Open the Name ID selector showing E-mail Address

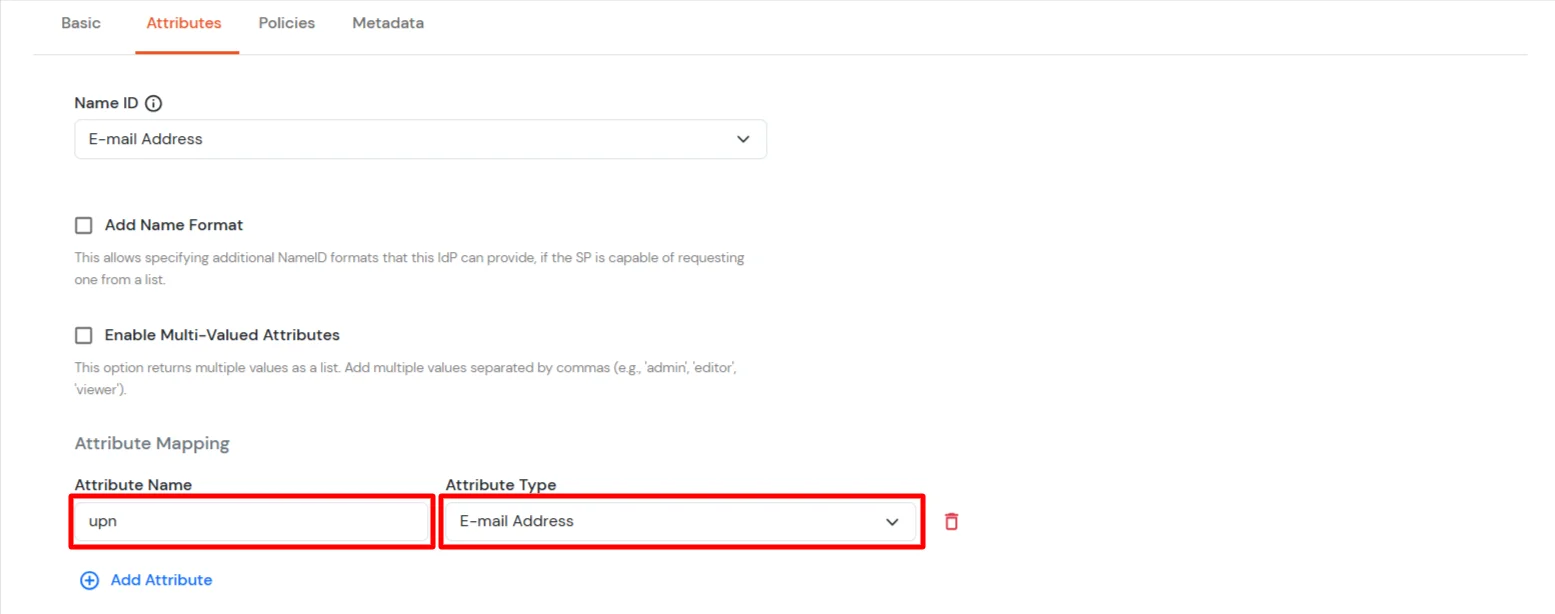pos(420,139)
